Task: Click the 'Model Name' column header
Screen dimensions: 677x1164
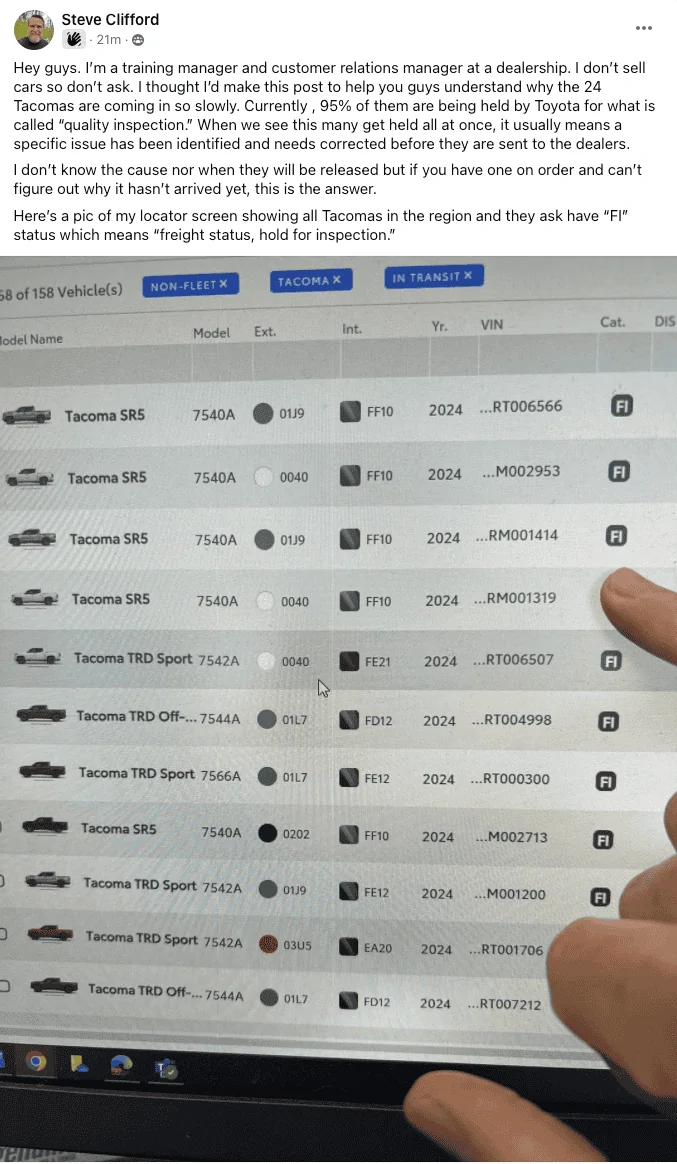Action: coord(31,339)
